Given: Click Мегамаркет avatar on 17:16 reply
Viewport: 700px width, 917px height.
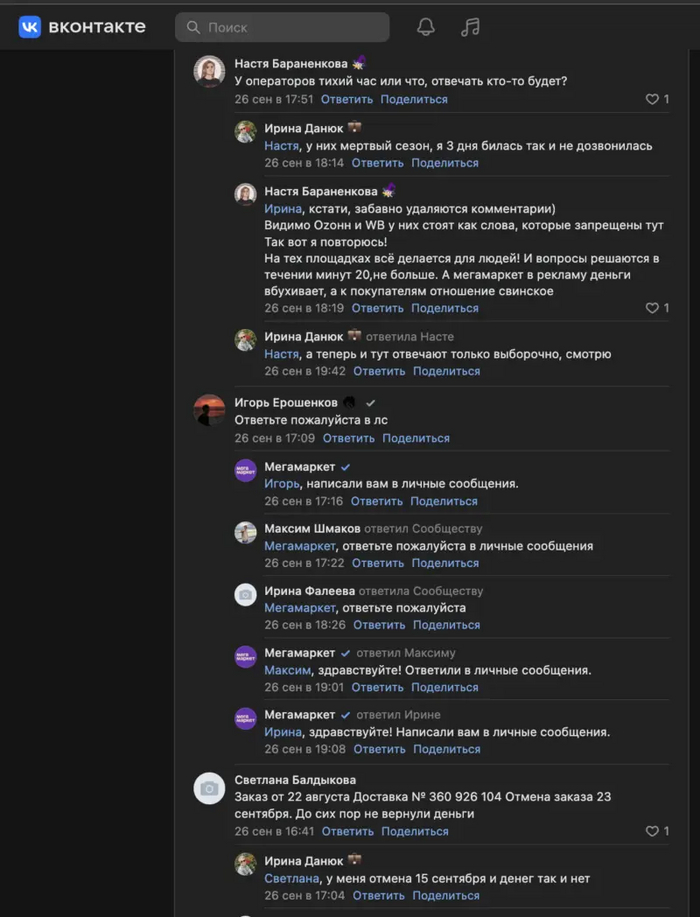Looking at the screenshot, I should point(246,470).
